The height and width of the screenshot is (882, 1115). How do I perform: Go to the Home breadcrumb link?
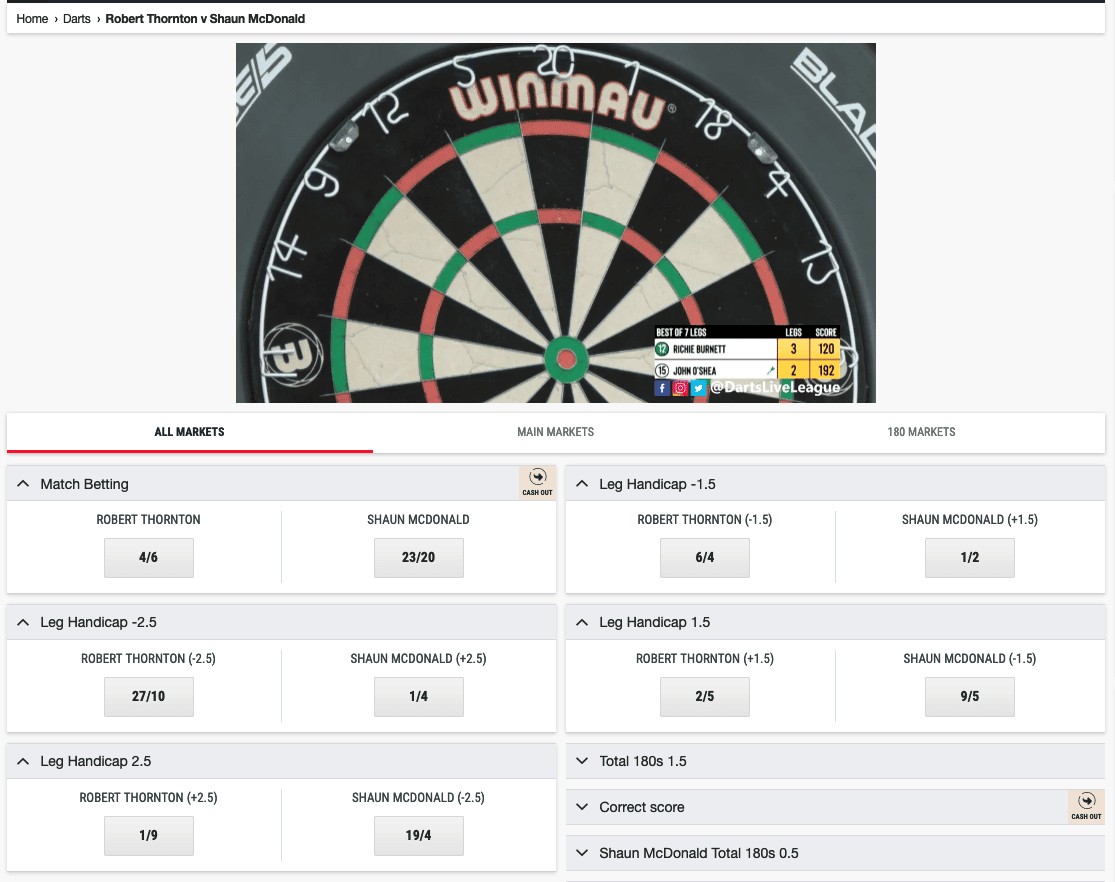click(32, 18)
